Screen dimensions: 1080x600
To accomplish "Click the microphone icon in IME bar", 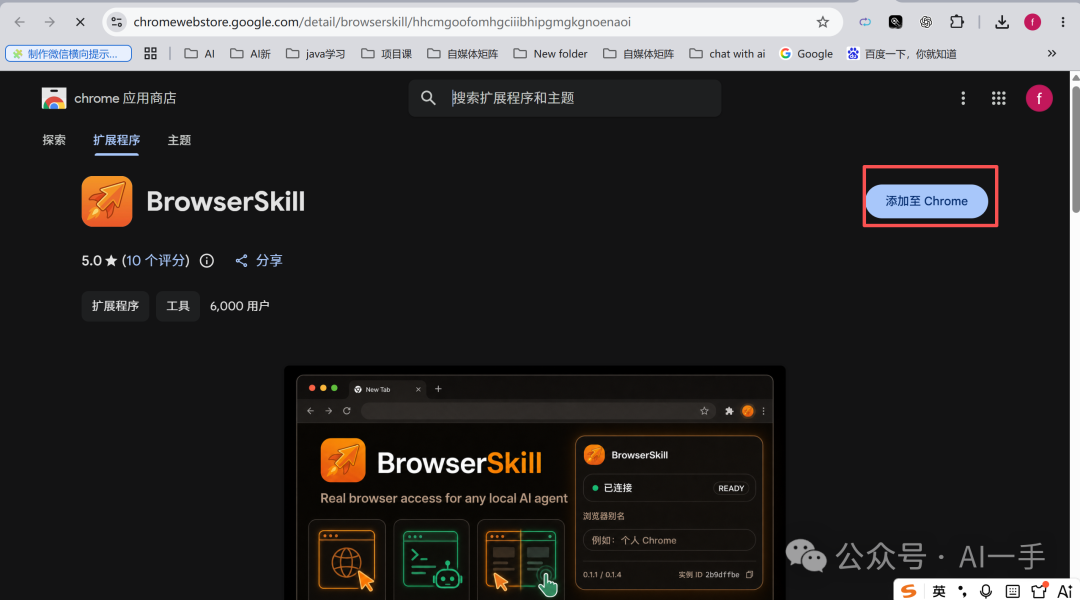I will (x=986, y=591).
